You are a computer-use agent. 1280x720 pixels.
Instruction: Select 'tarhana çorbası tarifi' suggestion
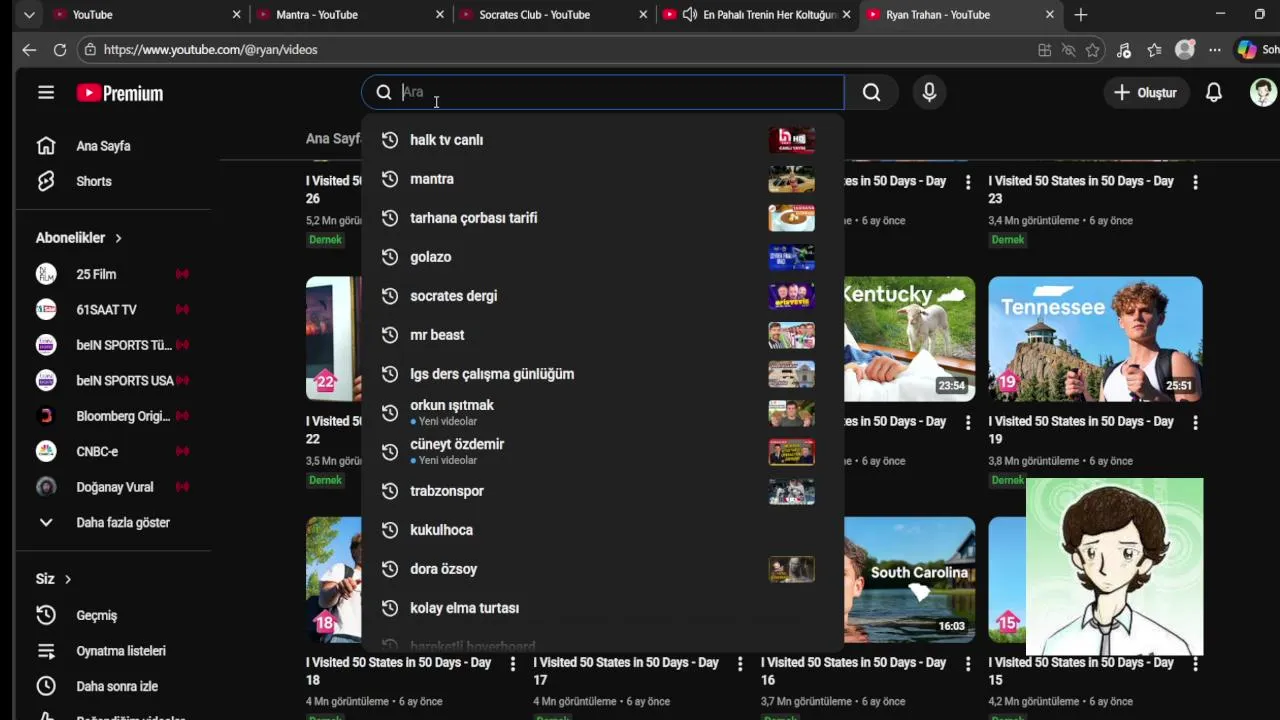pyautogui.click(x=602, y=218)
